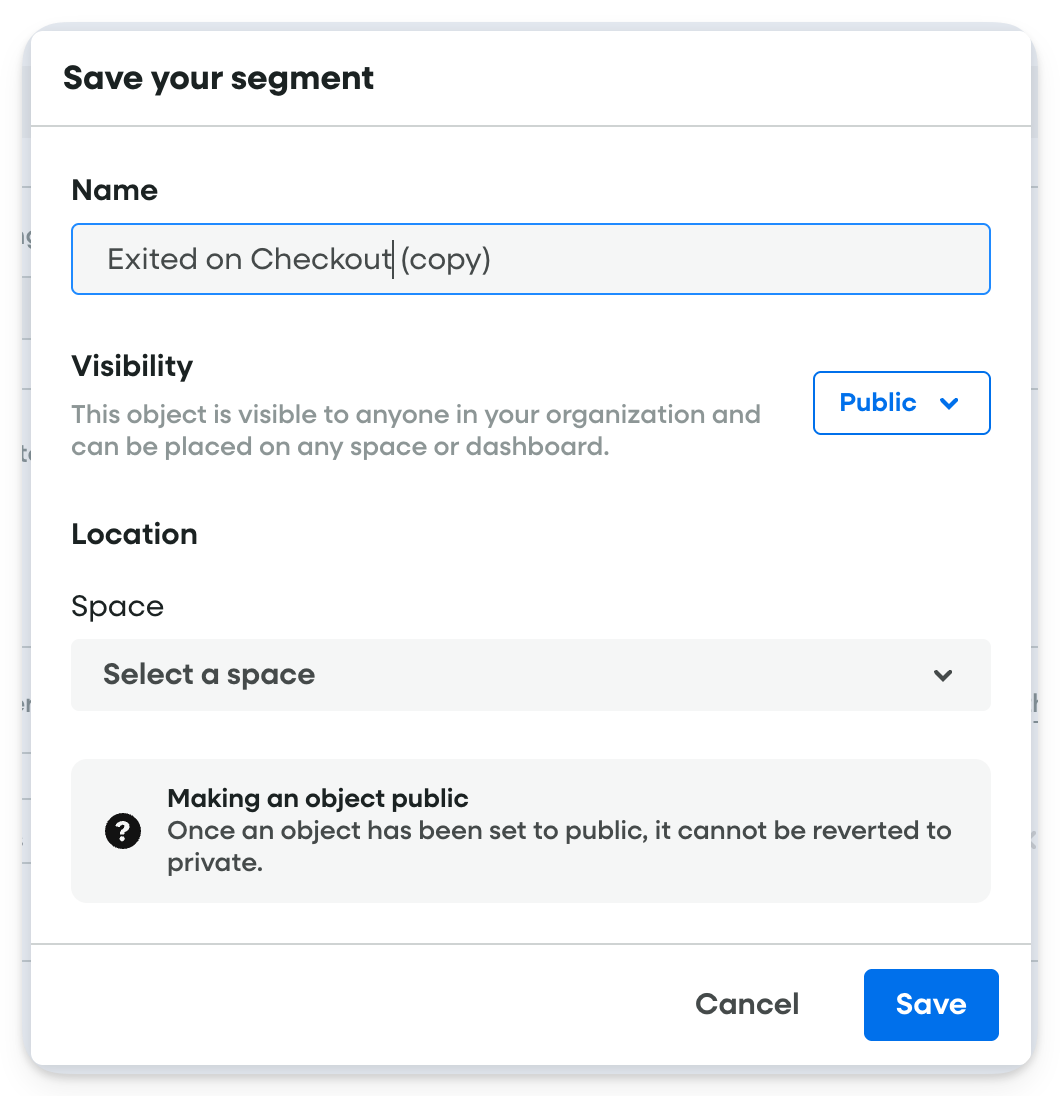Click the "Location" section heading
This screenshot has height=1096, width=1060.
coord(134,534)
